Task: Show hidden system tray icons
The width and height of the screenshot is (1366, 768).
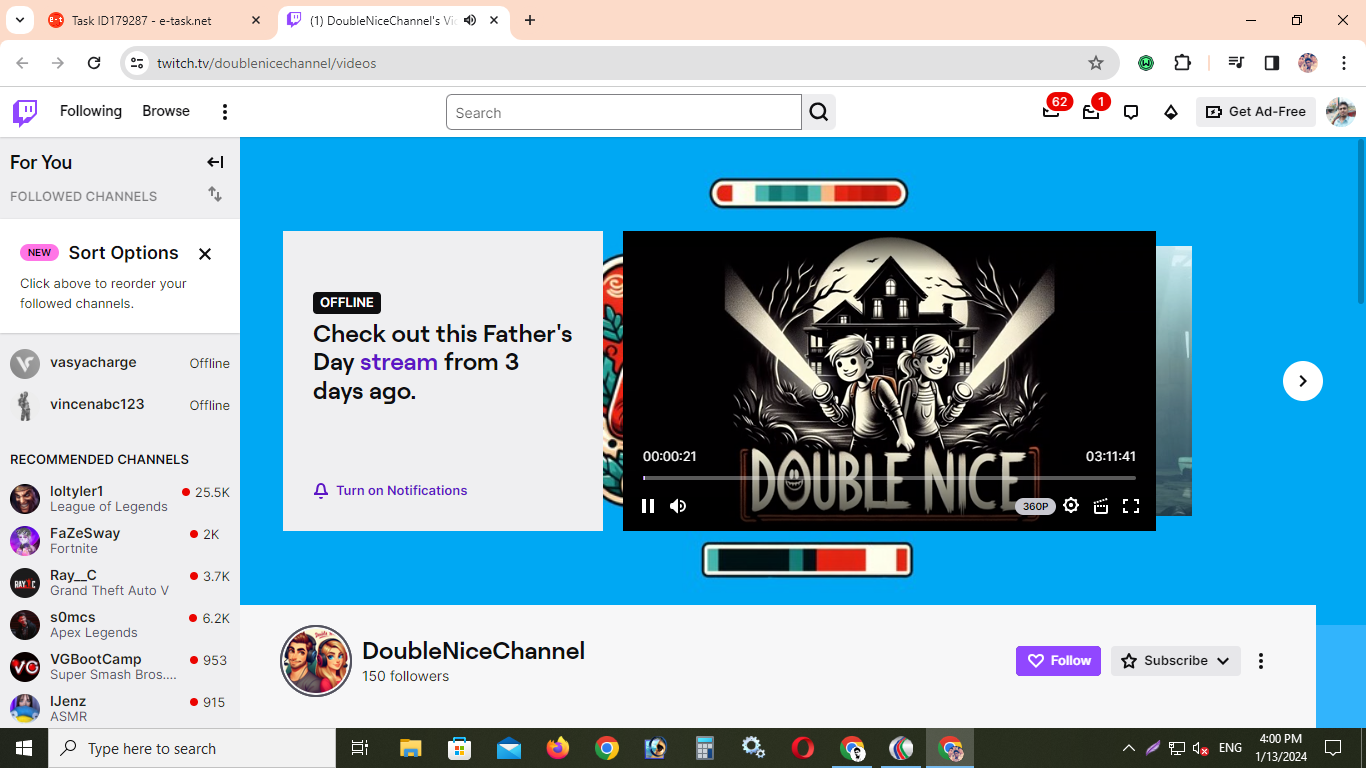Action: 1129,748
